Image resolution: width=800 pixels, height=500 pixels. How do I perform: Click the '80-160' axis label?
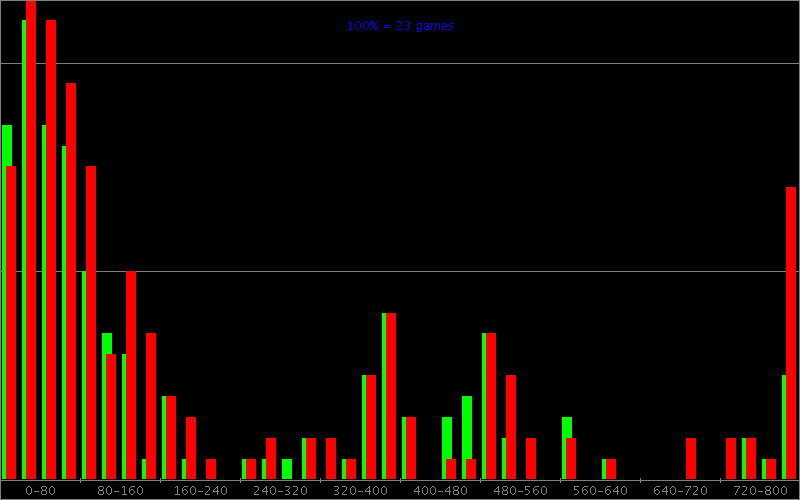click(120, 491)
